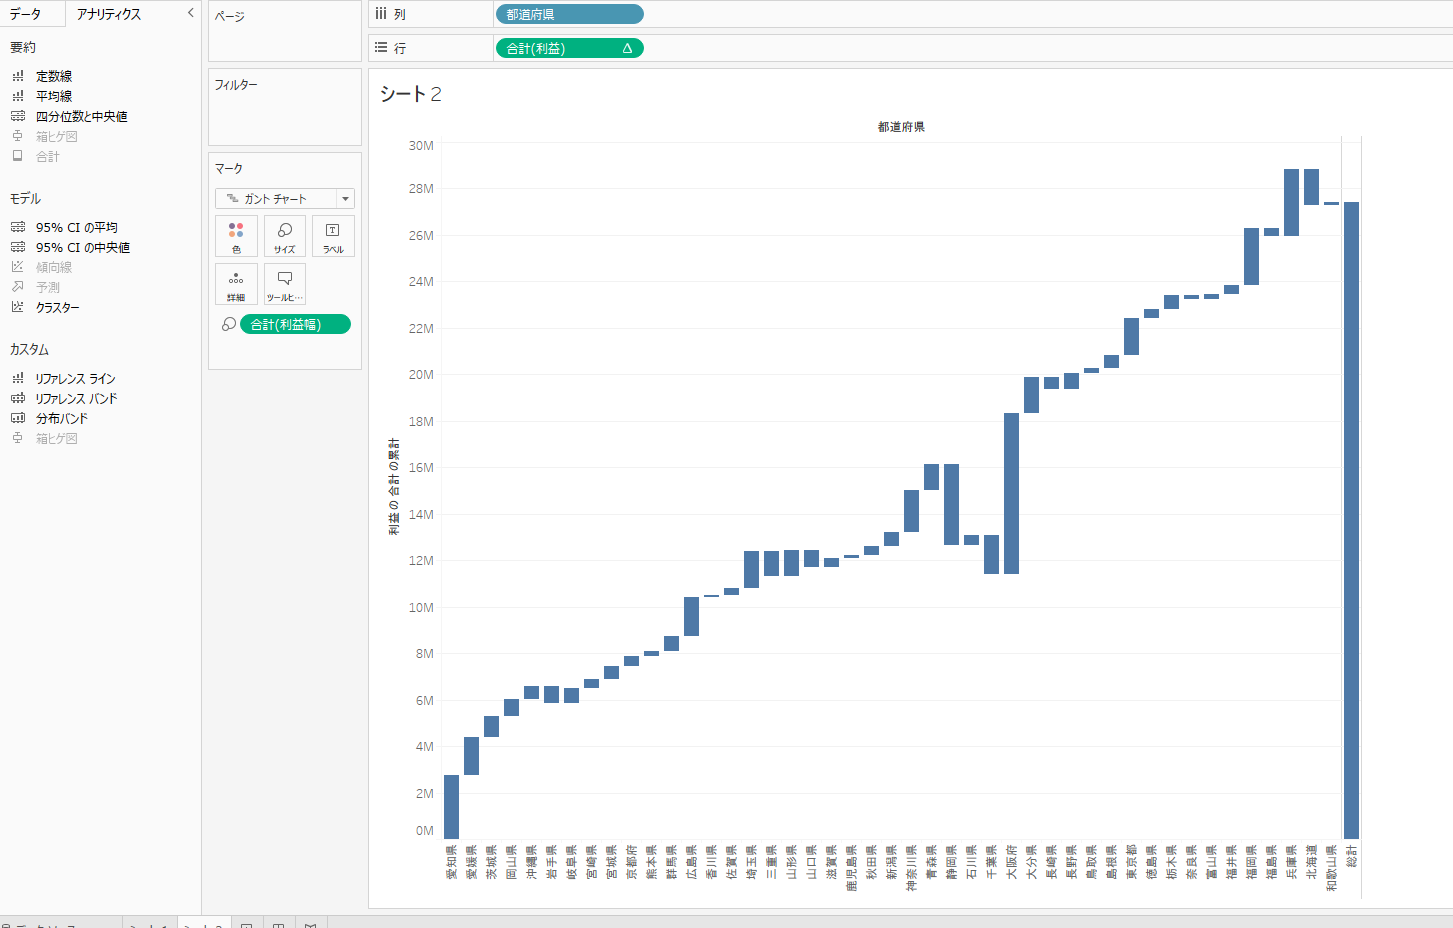1453x928 pixels.
Task: Click the 列 columns shelf icon
Action: [381, 14]
